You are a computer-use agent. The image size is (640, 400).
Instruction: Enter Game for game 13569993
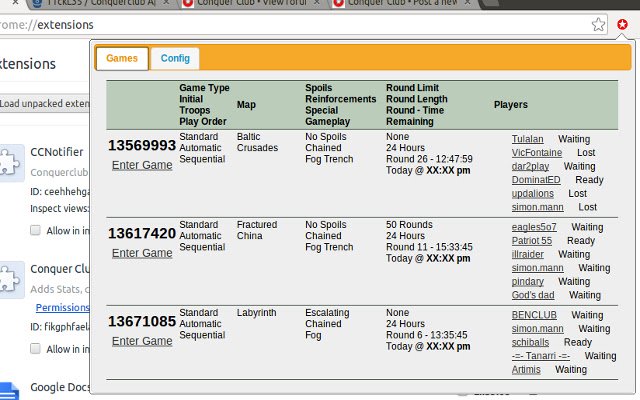(x=142, y=165)
